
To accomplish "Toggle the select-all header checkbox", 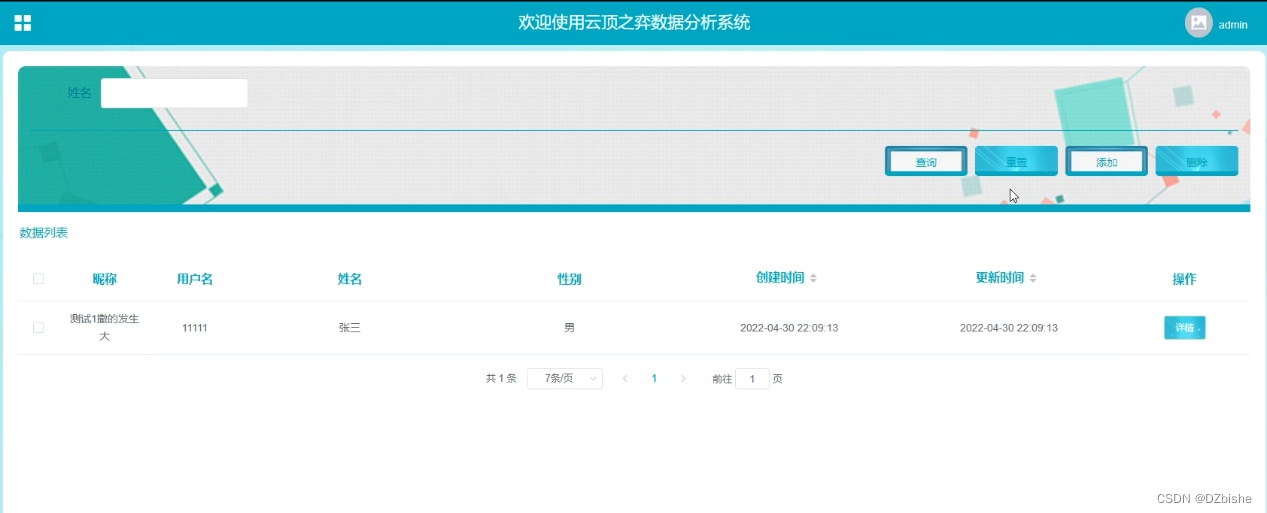I will [38, 279].
